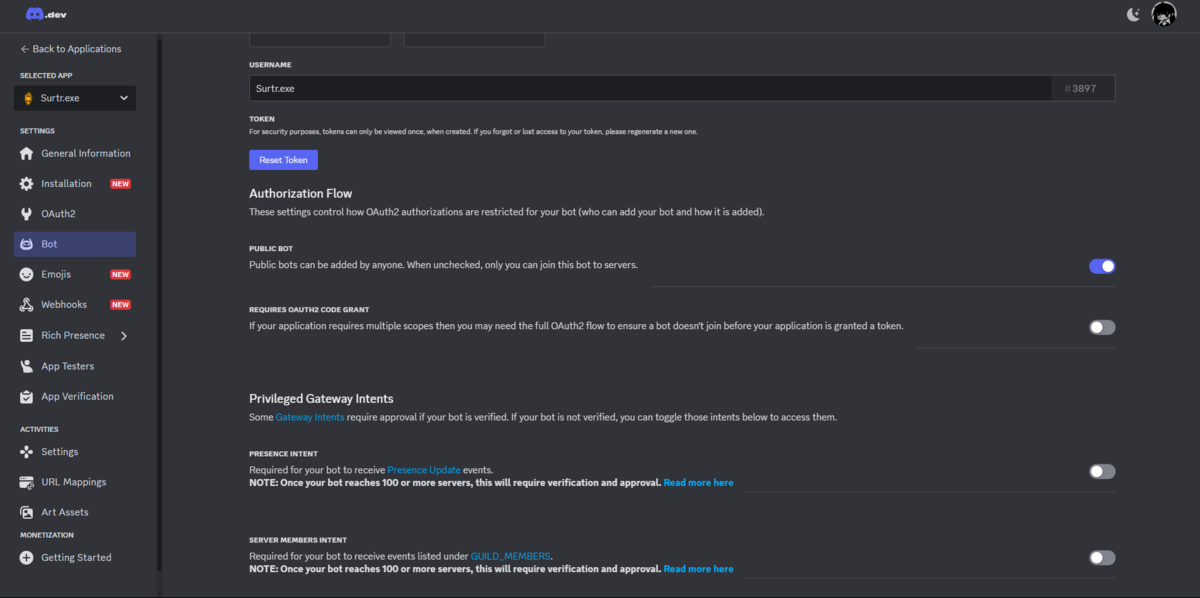This screenshot has height=598, width=1200.
Task: Click the Surtr.exe username input field
Action: pyautogui.click(x=650, y=88)
